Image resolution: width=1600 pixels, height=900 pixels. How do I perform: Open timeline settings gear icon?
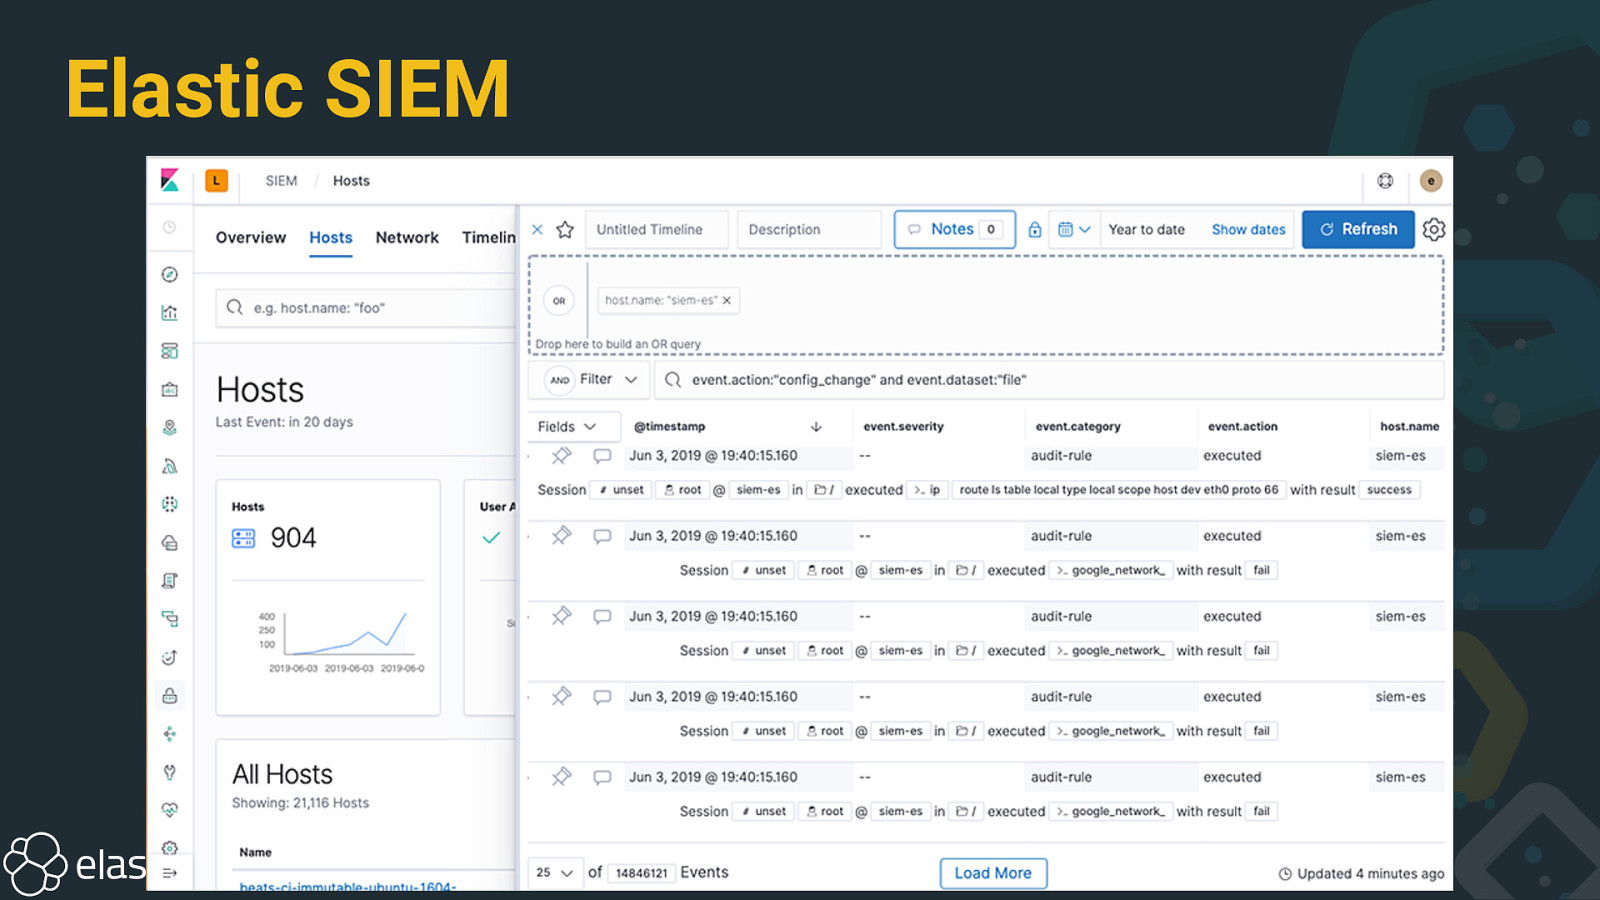point(1434,229)
